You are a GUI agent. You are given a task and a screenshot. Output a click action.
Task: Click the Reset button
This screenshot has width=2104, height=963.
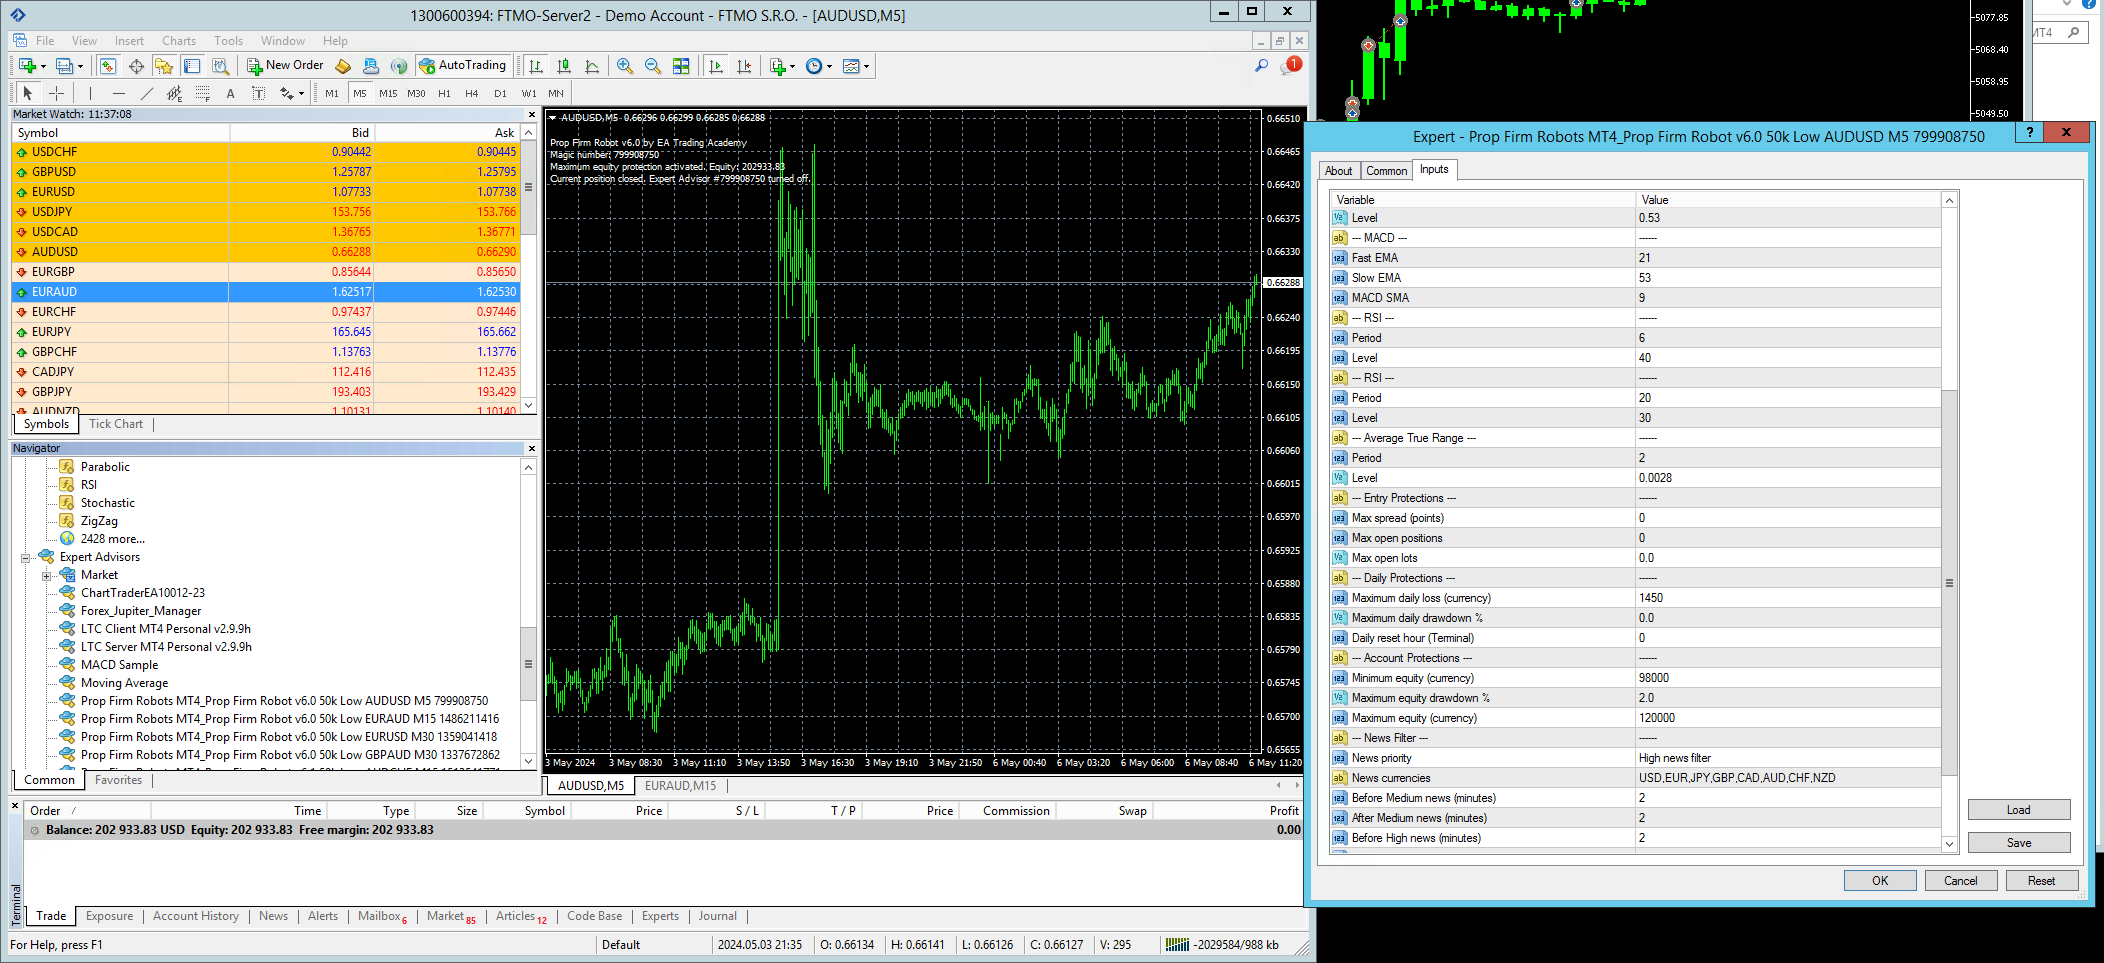(2042, 881)
